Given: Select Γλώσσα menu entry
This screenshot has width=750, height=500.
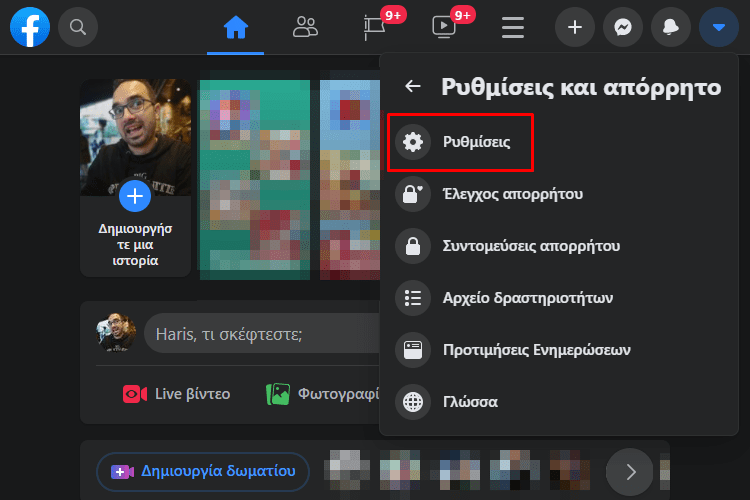Looking at the screenshot, I should pos(558,402).
